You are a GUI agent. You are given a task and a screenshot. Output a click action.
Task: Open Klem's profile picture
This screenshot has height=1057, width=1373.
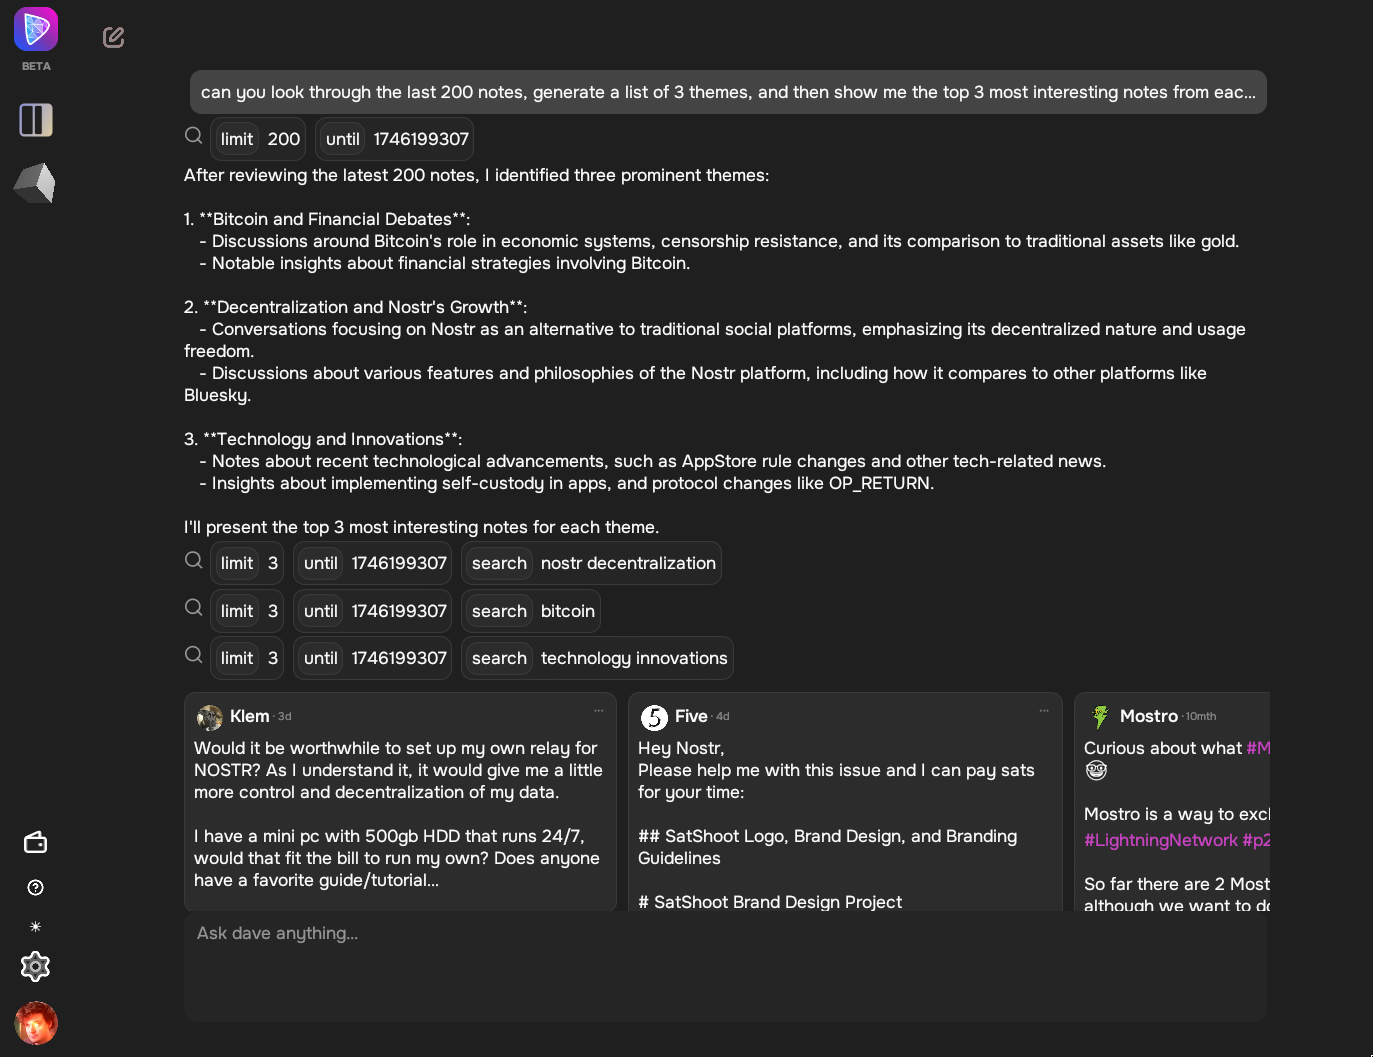tap(210, 717)
